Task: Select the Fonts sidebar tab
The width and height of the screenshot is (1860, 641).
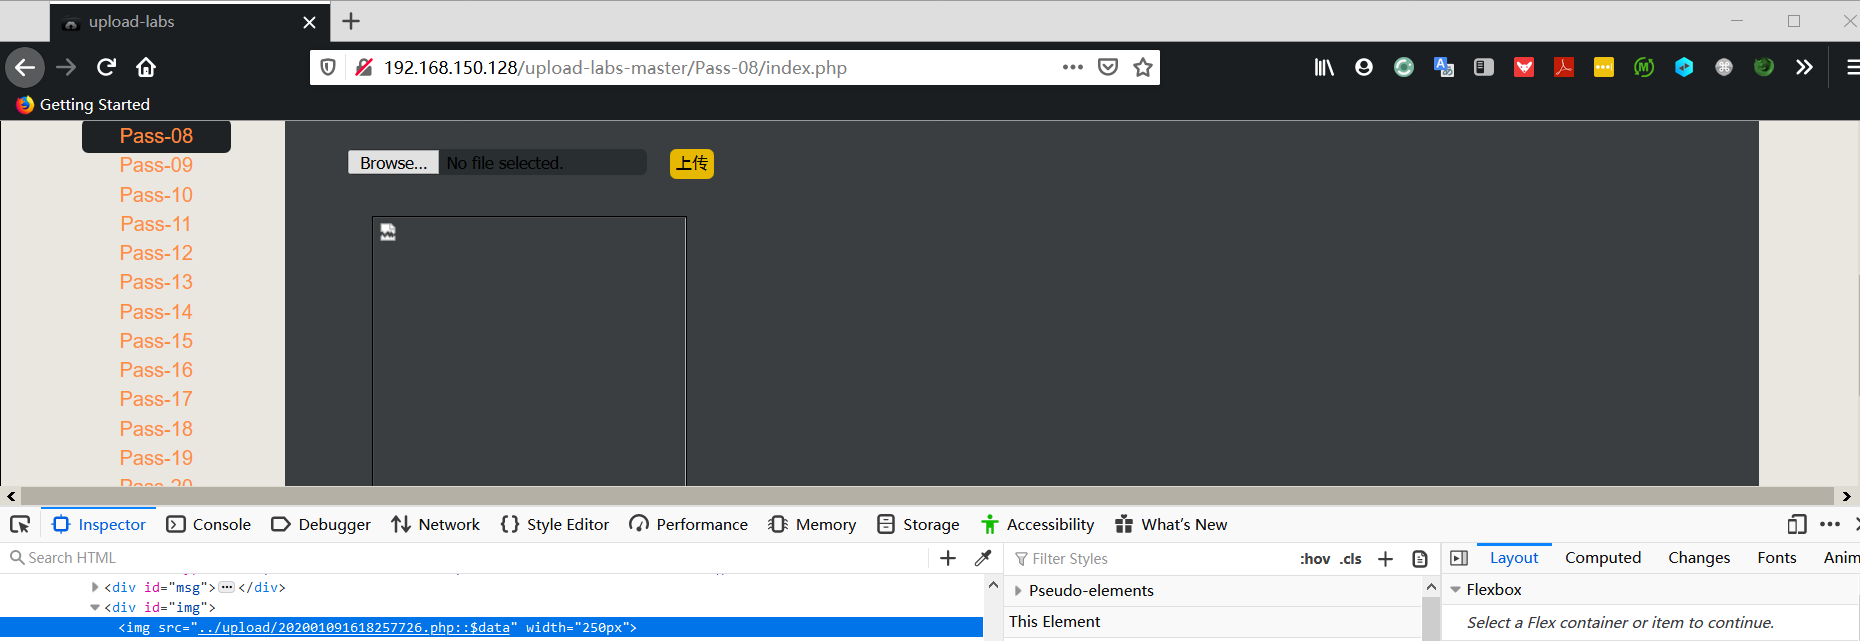Action: coord(1777,558)
